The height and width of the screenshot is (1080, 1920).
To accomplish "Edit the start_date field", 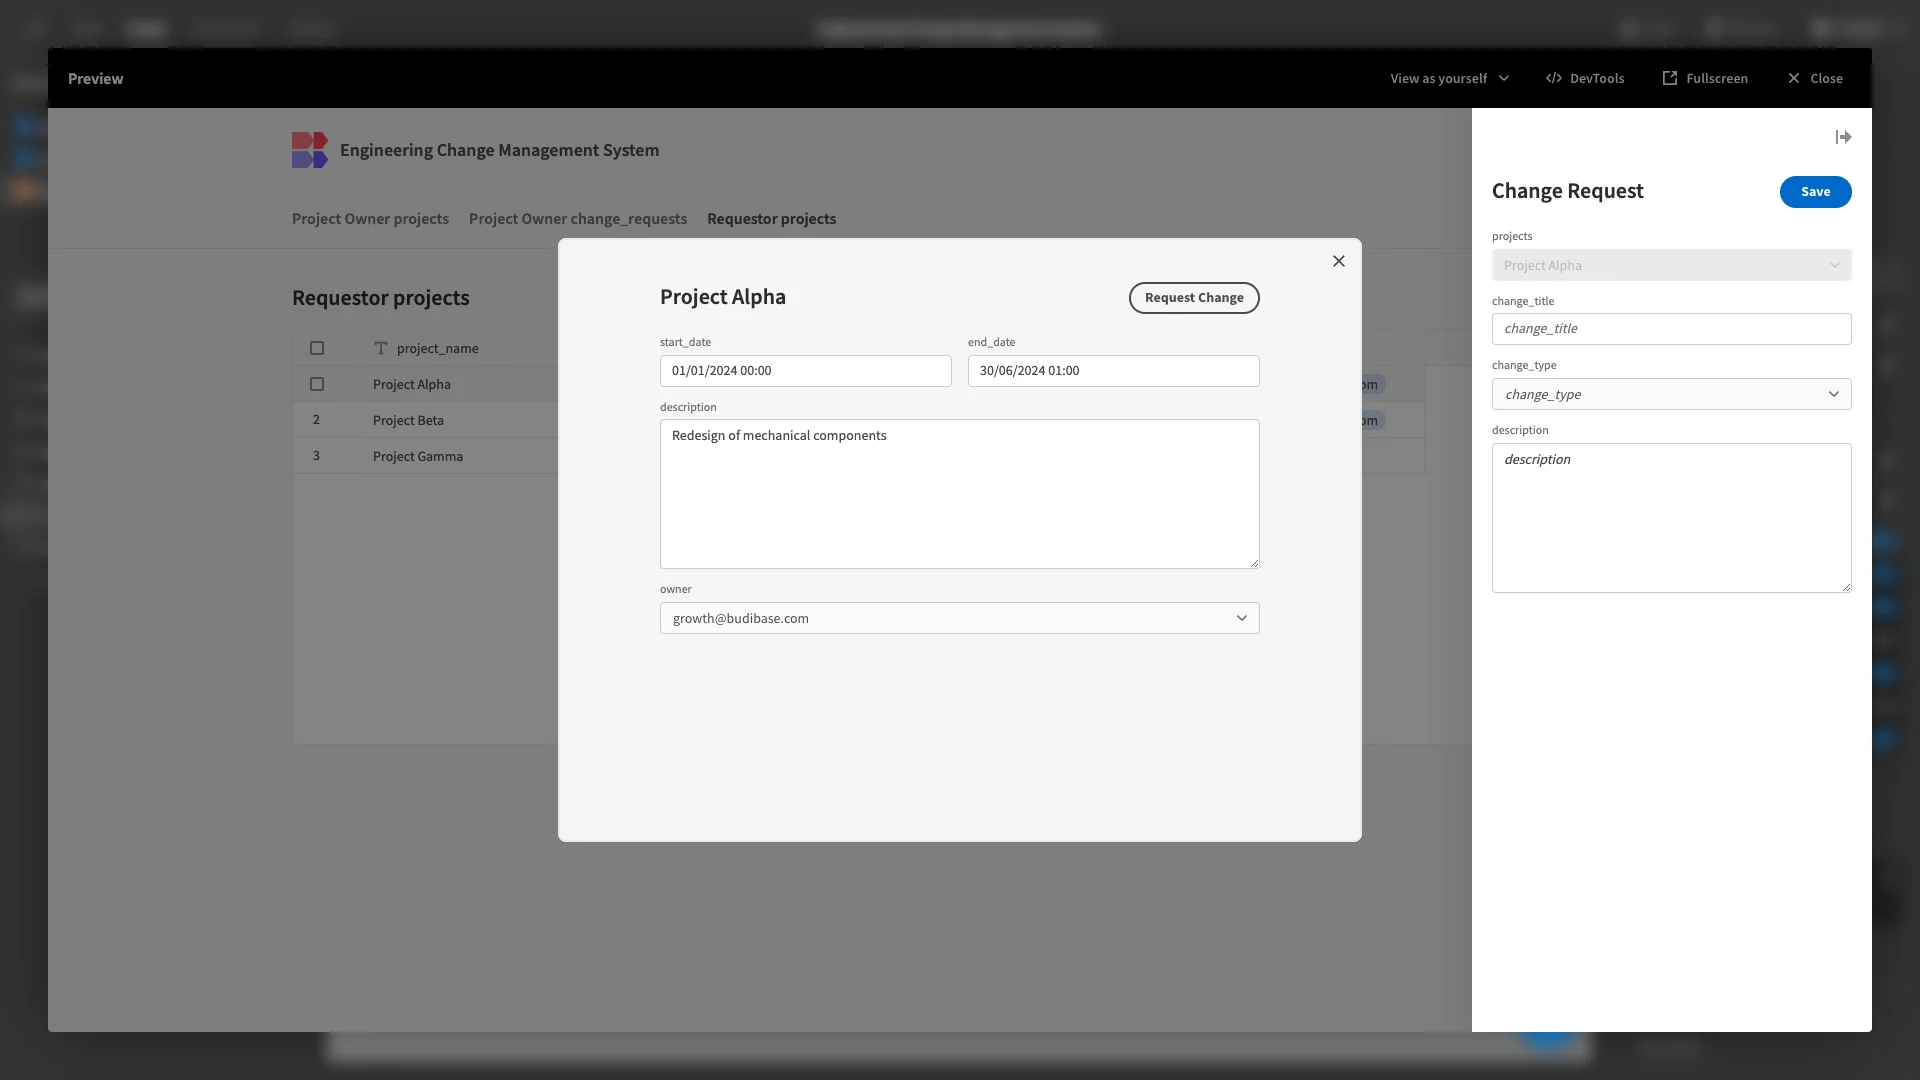I will click(805, 371).
